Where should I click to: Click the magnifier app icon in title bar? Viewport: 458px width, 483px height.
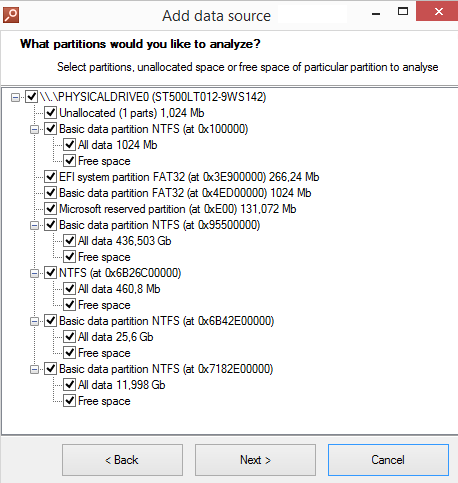11,15
